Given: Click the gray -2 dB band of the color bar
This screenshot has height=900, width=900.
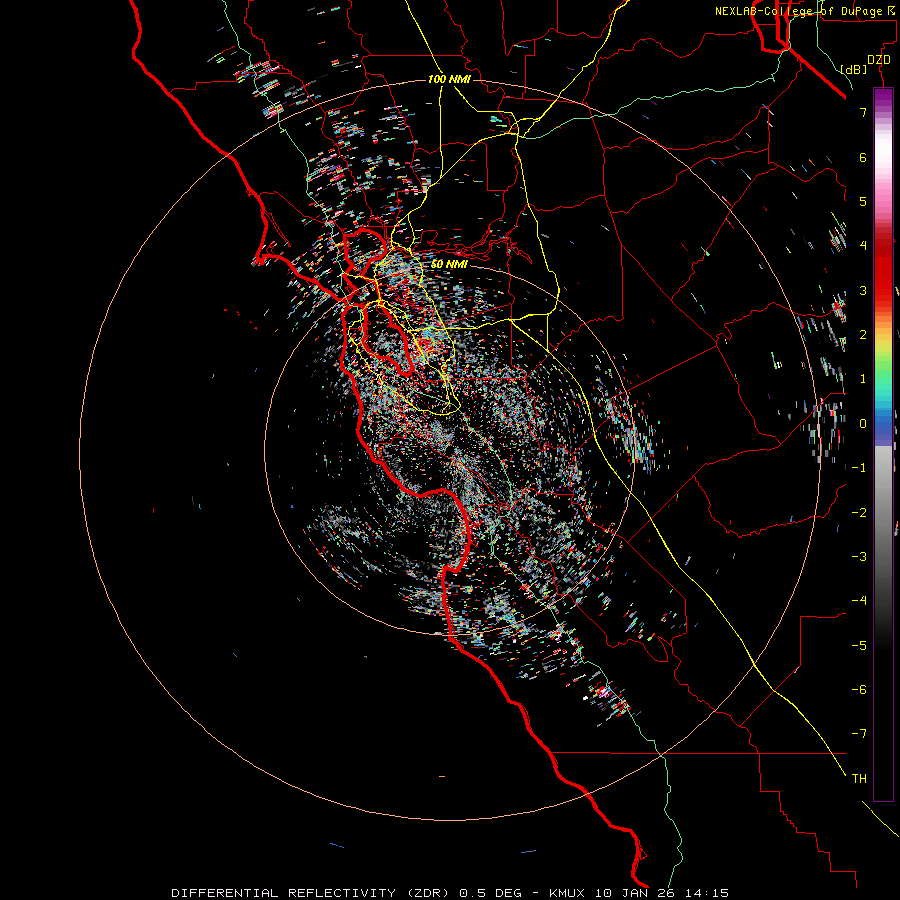Looking at the screenshot, I should pos(883,512).
